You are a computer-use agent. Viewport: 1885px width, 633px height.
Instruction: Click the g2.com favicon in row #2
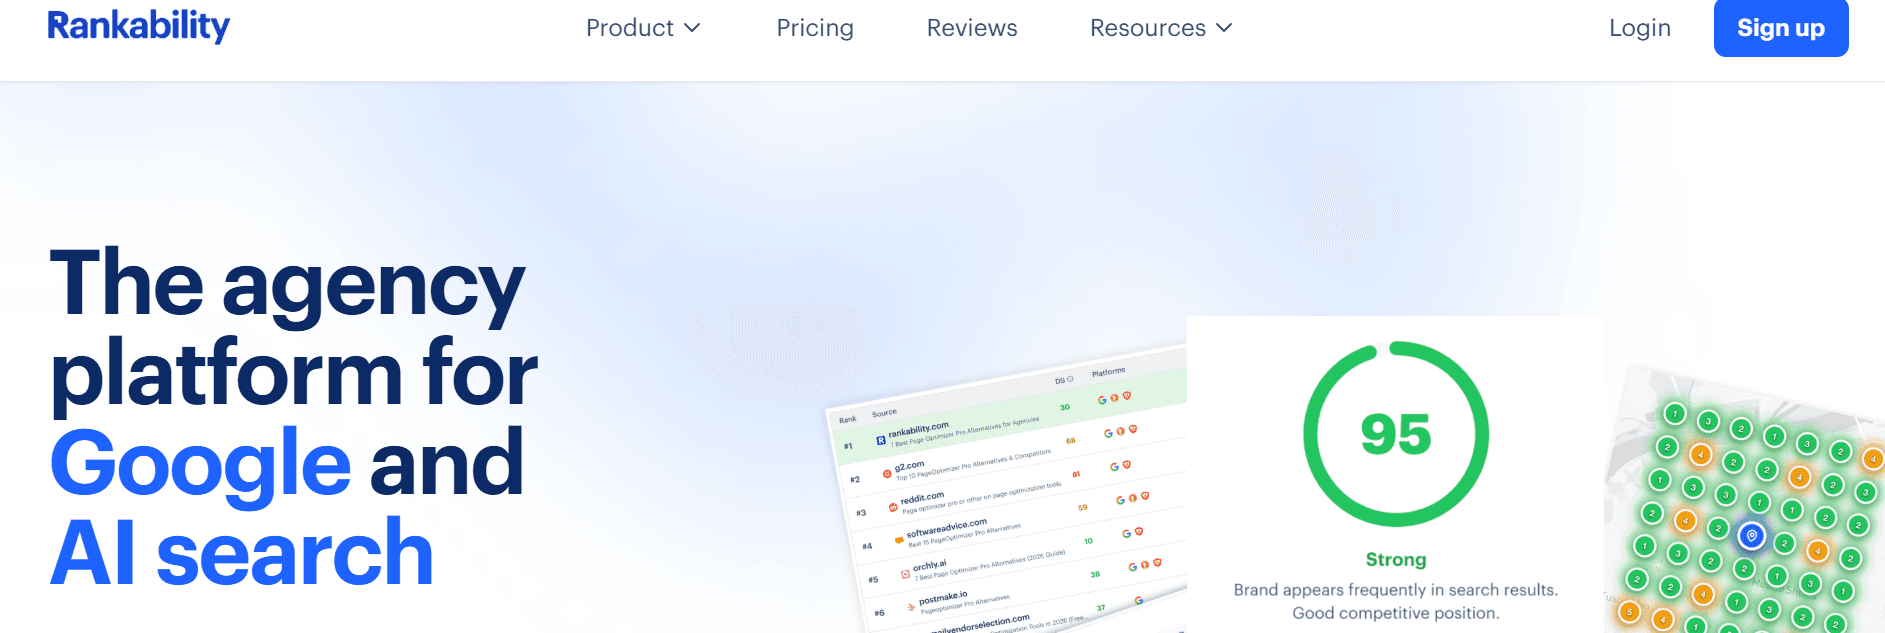pos(887,474)
